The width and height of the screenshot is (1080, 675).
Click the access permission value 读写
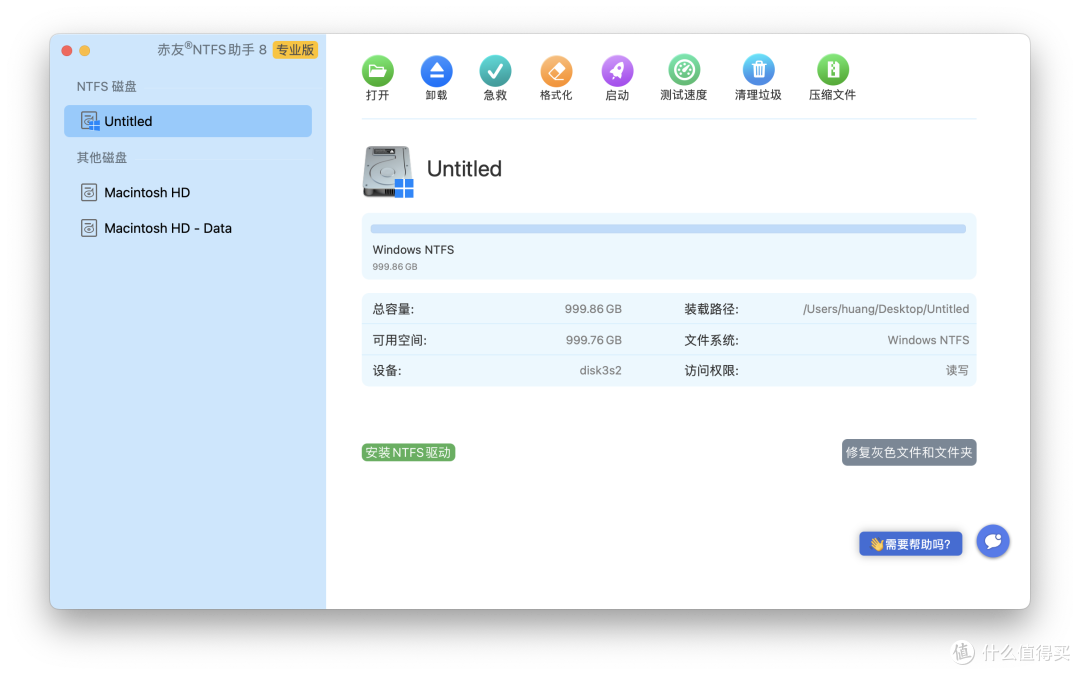coord(957,371)
